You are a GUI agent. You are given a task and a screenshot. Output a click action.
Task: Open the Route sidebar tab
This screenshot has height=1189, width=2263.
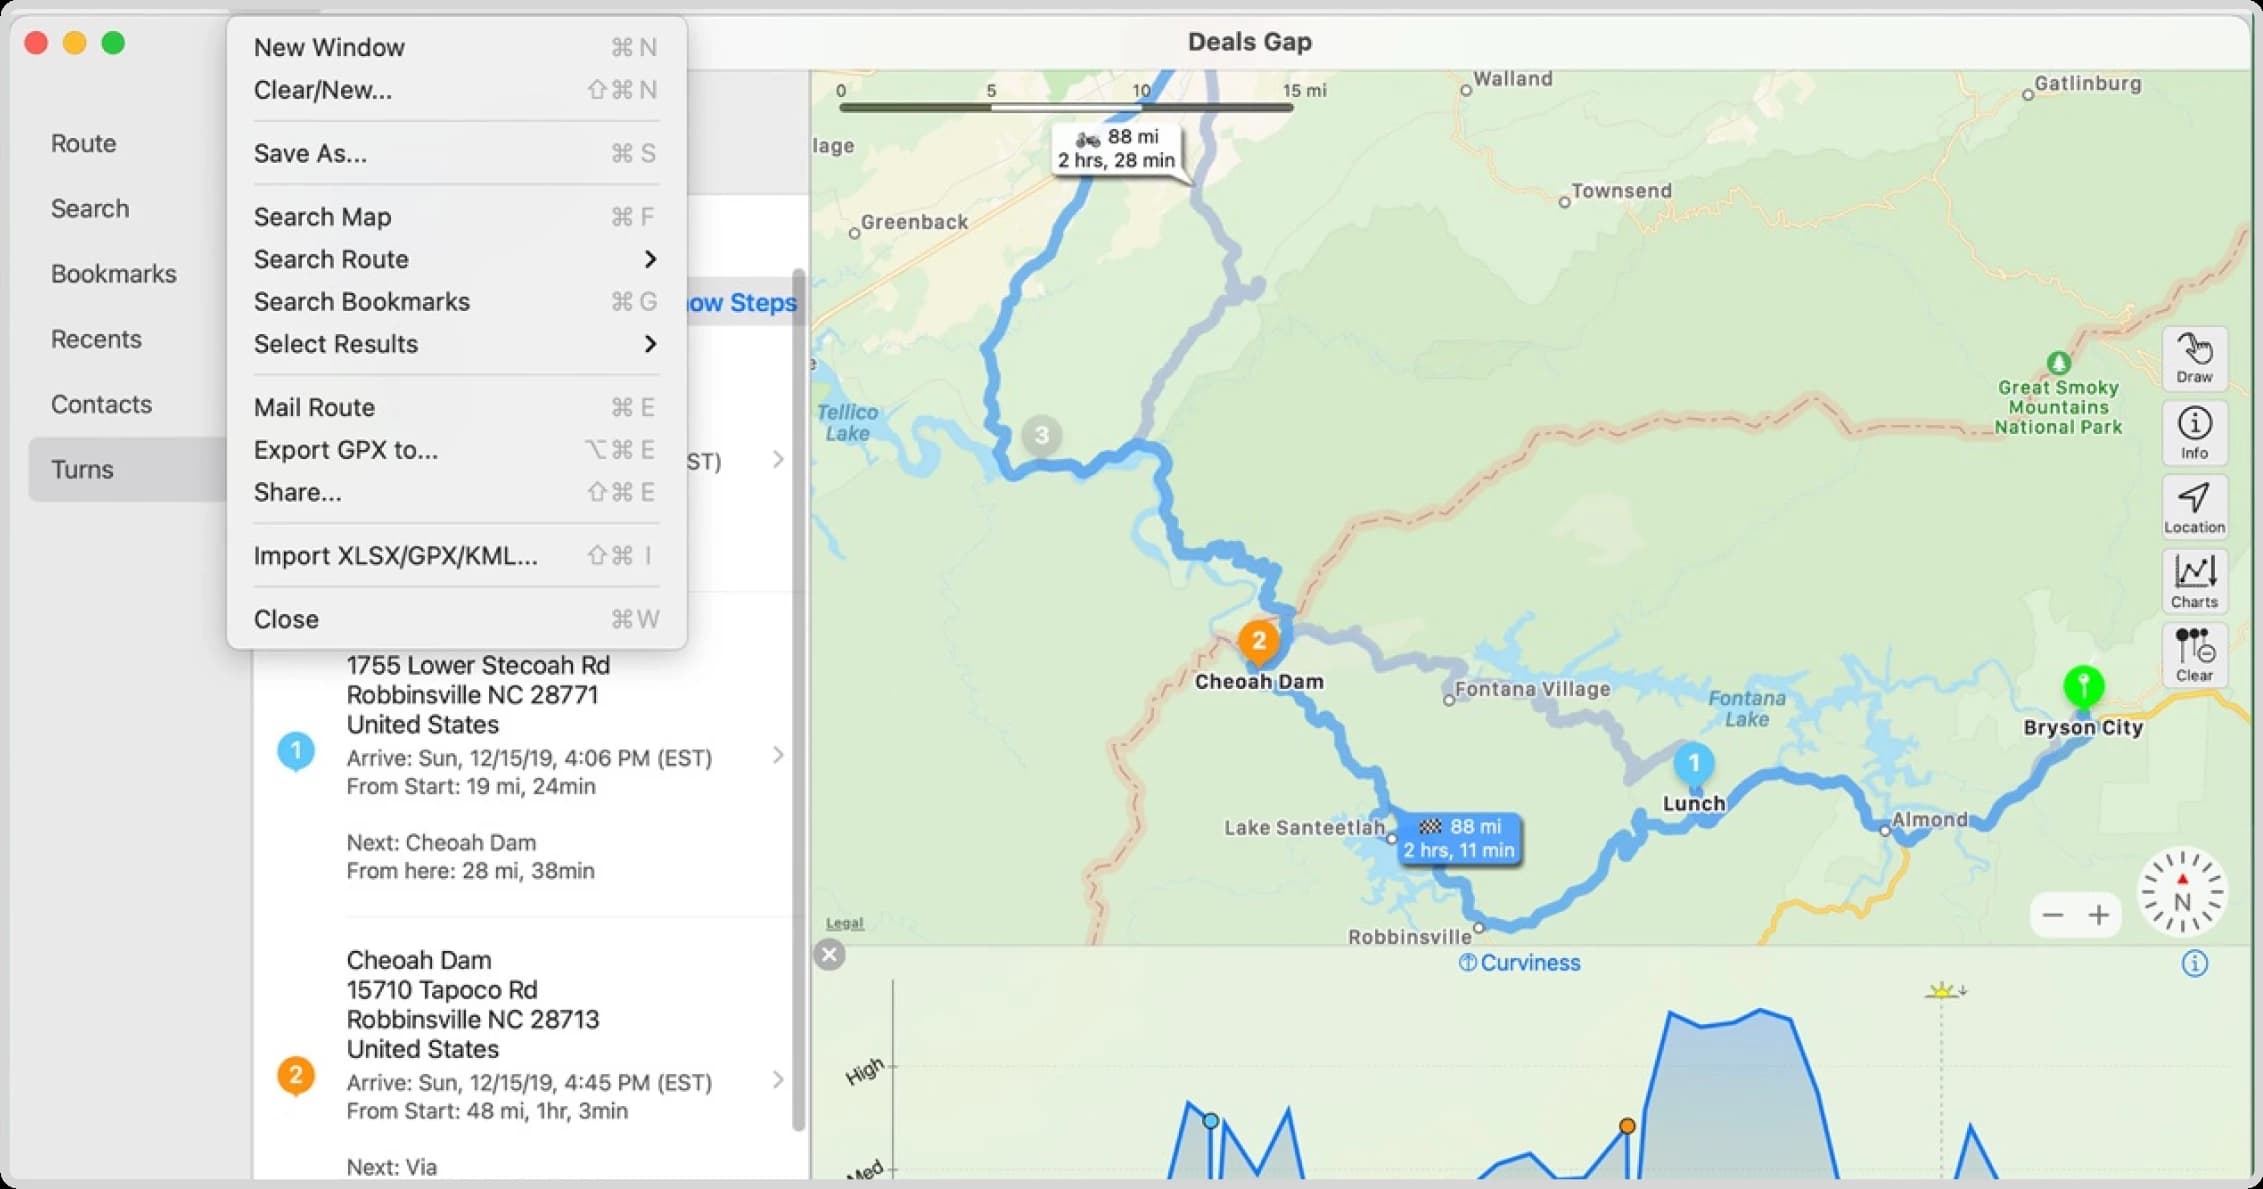click(x=84, y=143)
